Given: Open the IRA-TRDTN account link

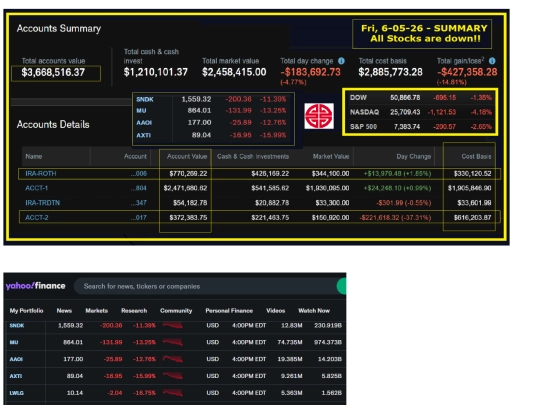Looking at the screenshot, I should [42, 203].
